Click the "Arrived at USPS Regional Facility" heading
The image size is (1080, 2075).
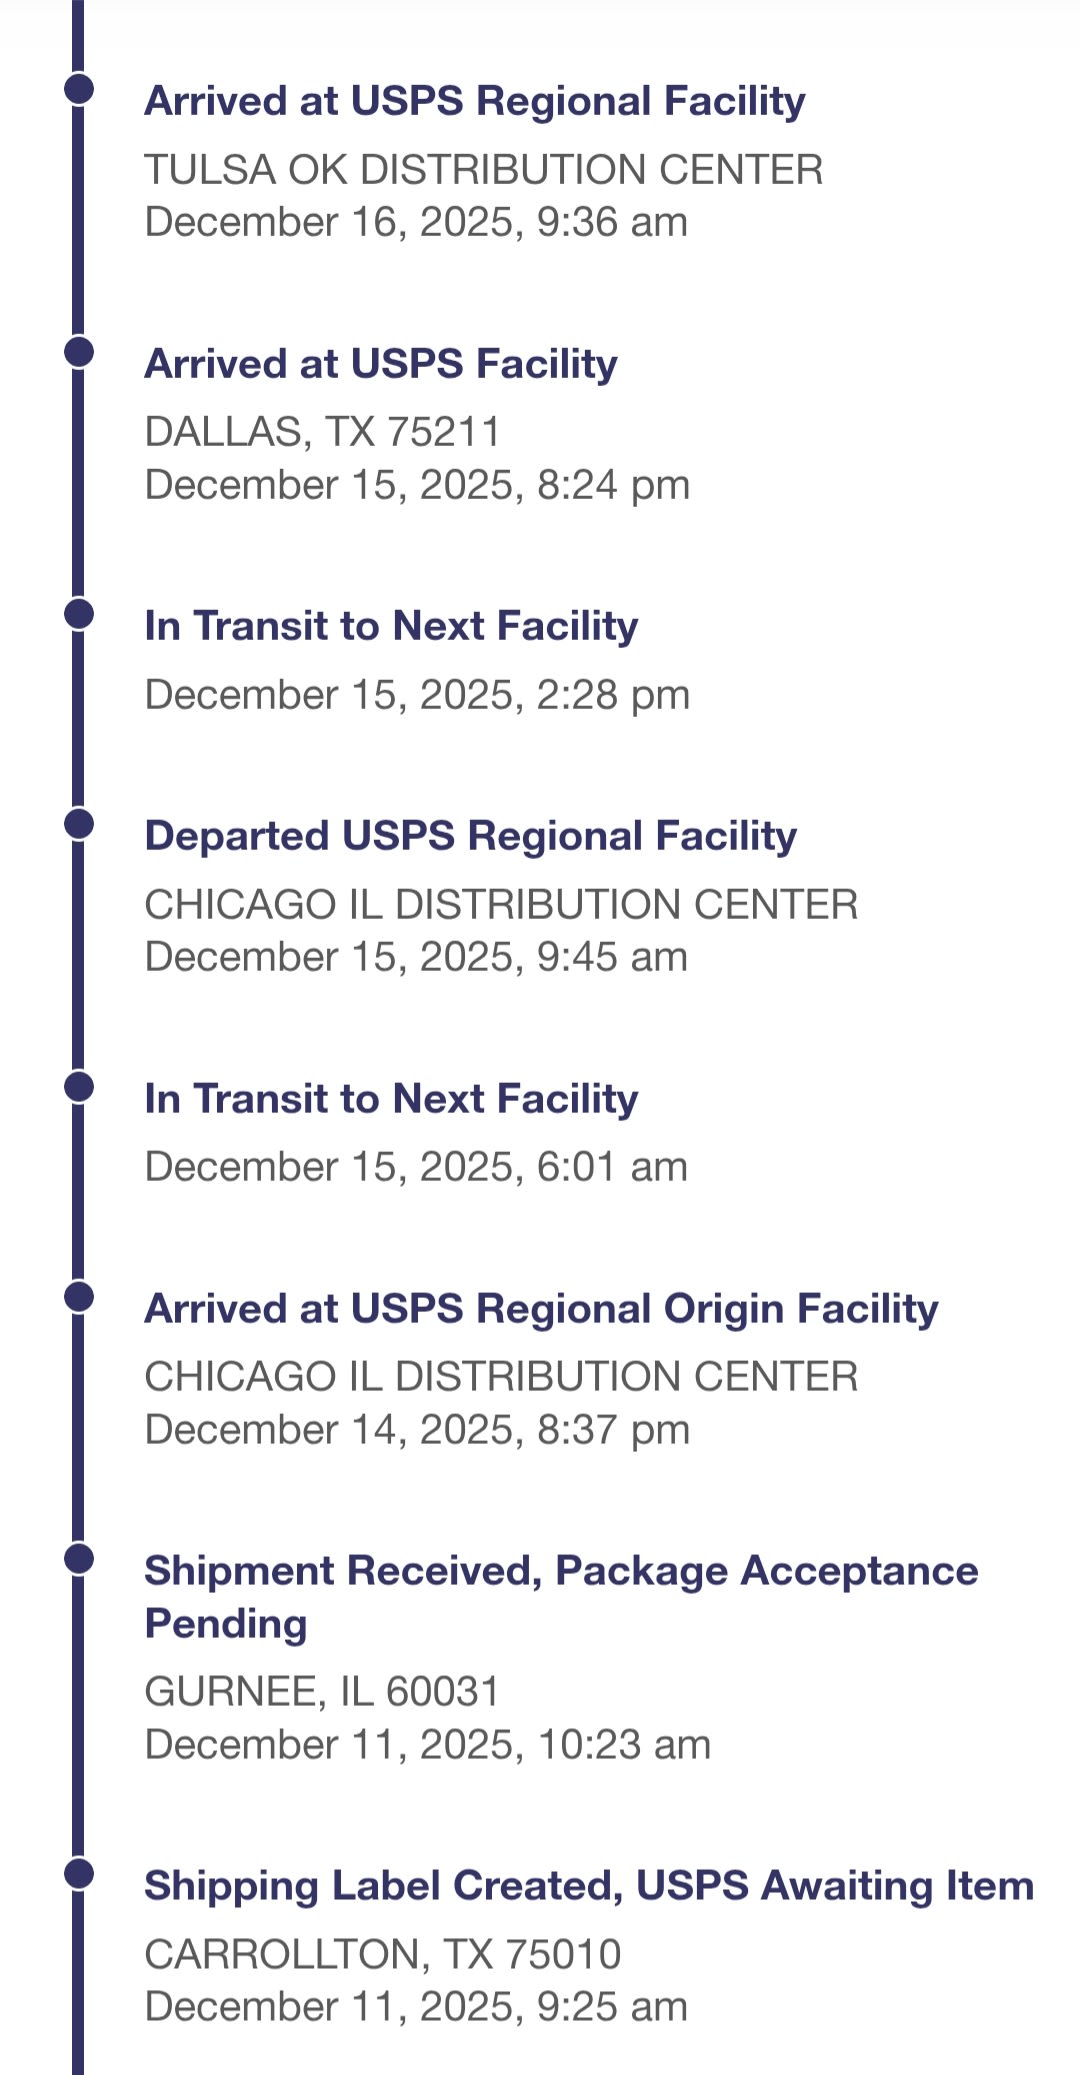click(x=474, y=101)
